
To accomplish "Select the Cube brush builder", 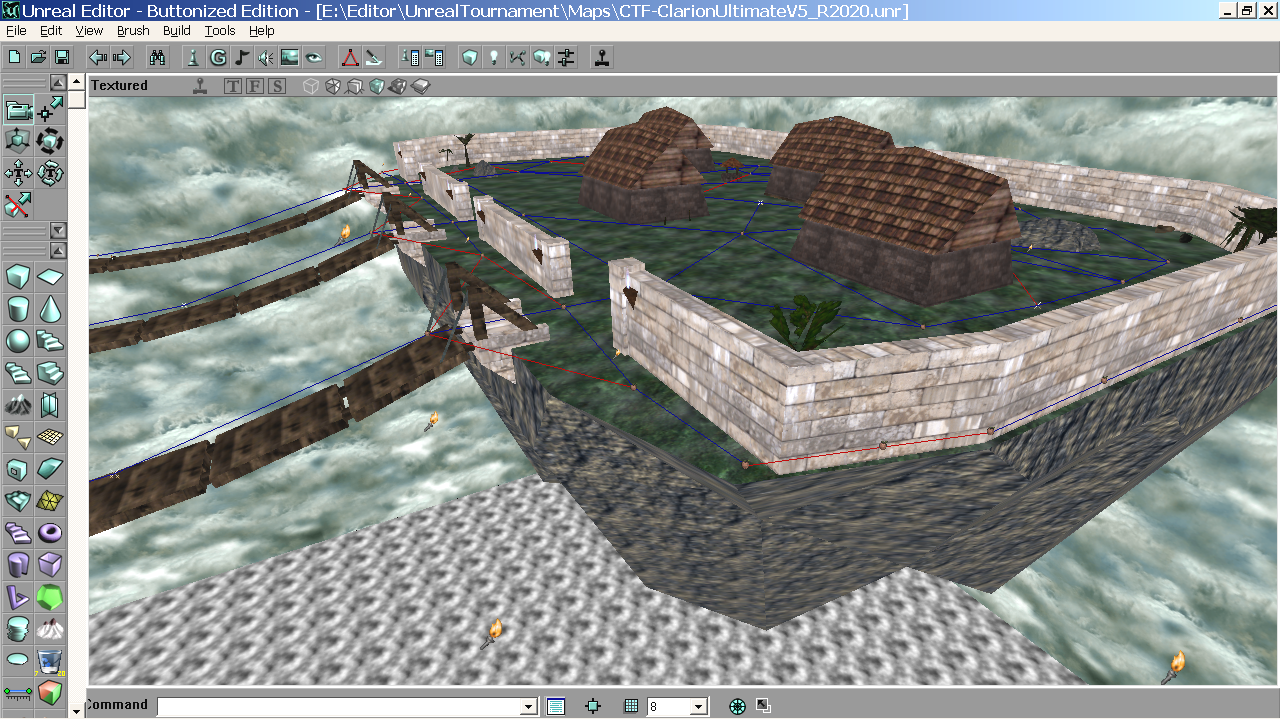I will pyautogui.click(x=18, y=277).
